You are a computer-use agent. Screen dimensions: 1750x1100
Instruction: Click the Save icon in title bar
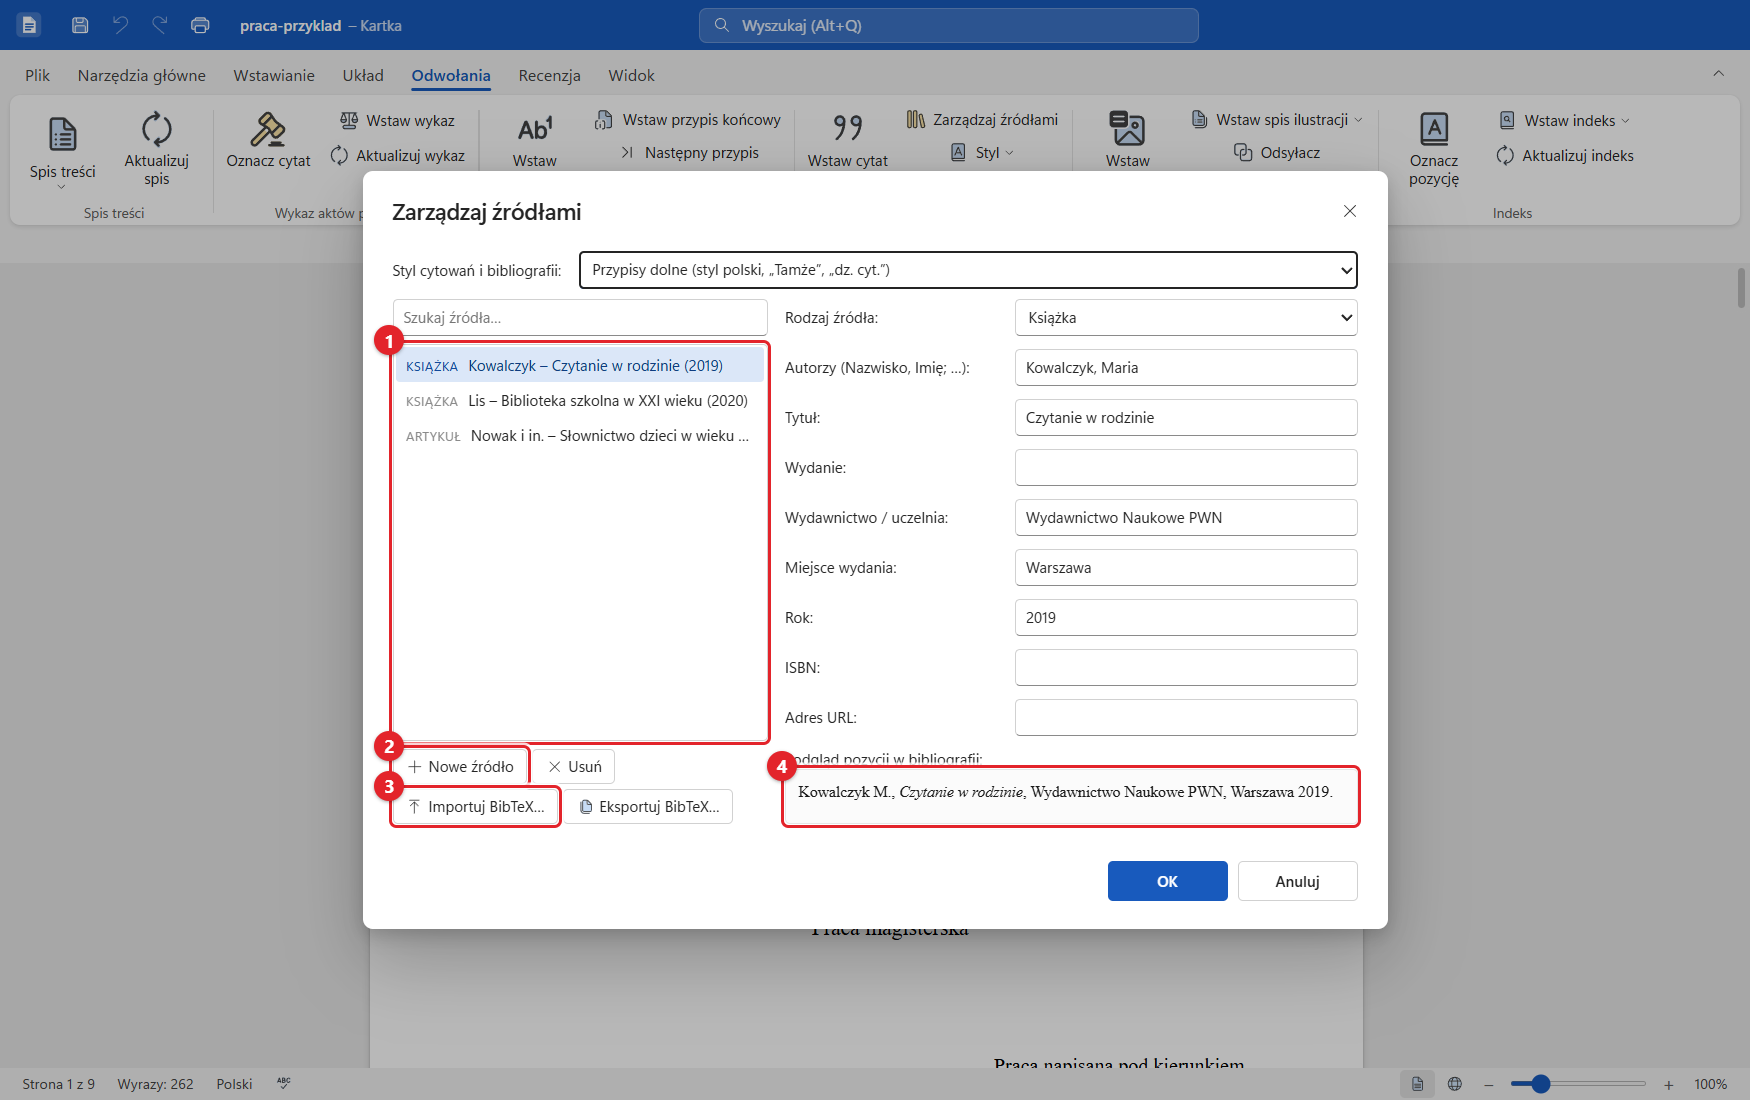[x=80, y=25]
